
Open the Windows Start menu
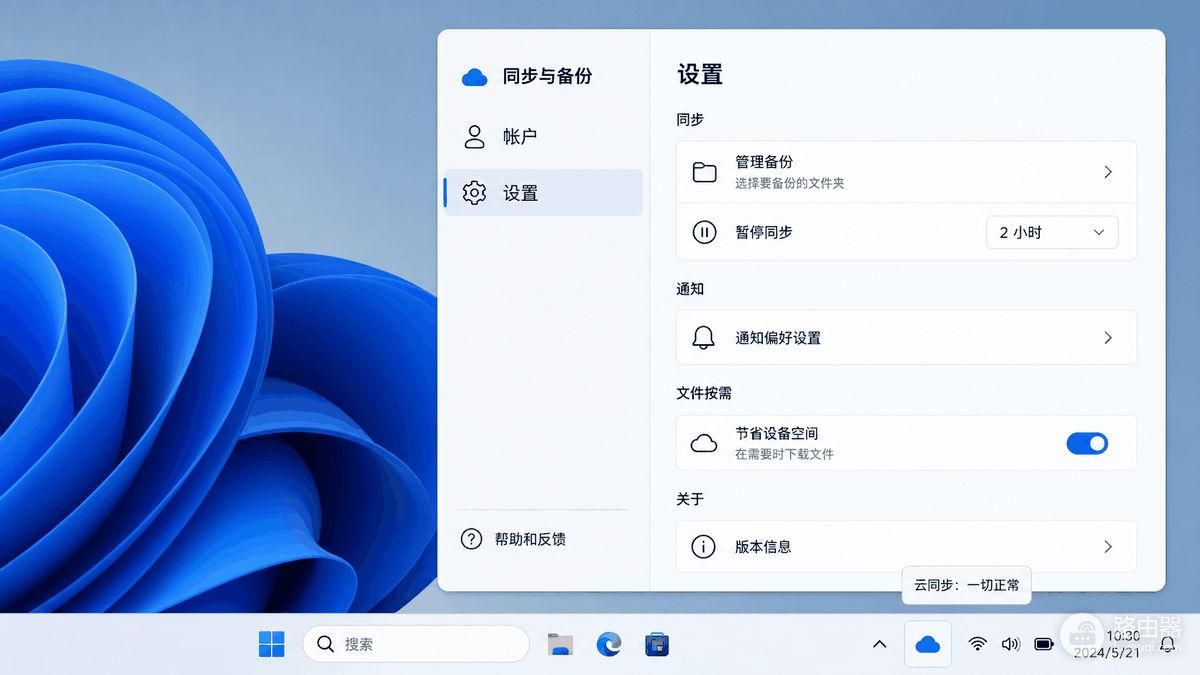tap(271, 644)
